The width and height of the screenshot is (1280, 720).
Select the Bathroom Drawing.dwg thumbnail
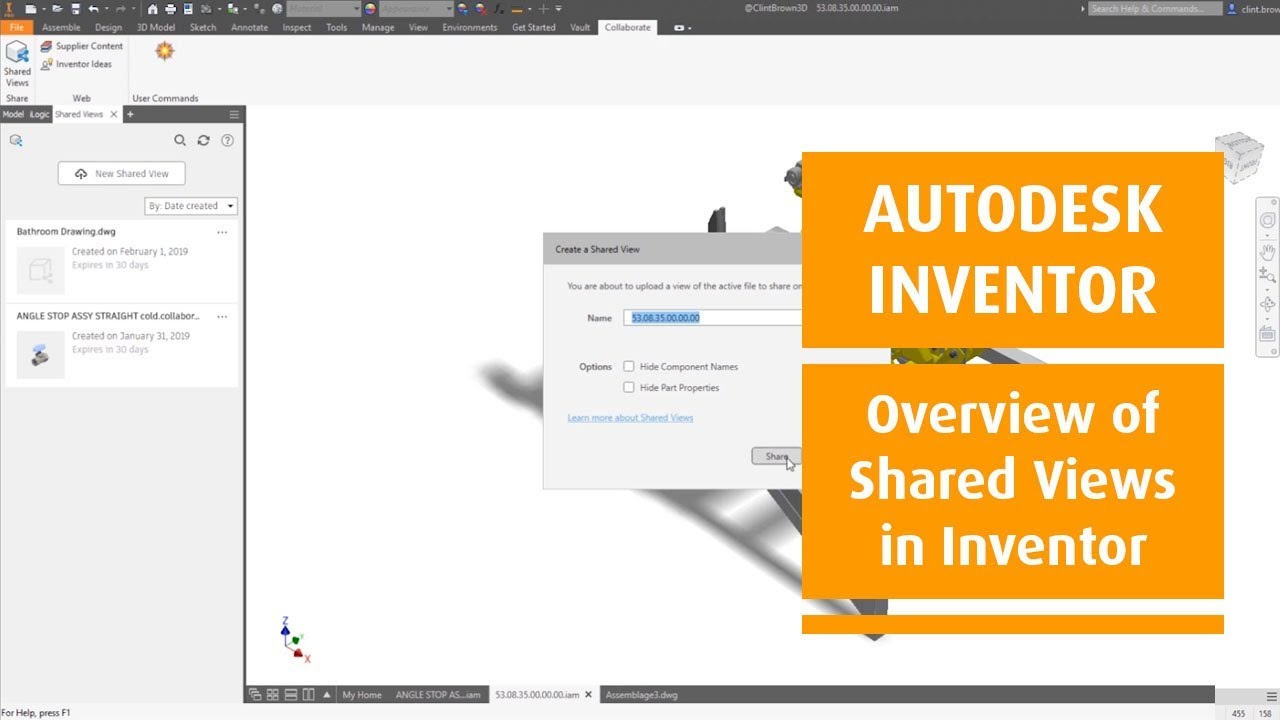[41, 270]
